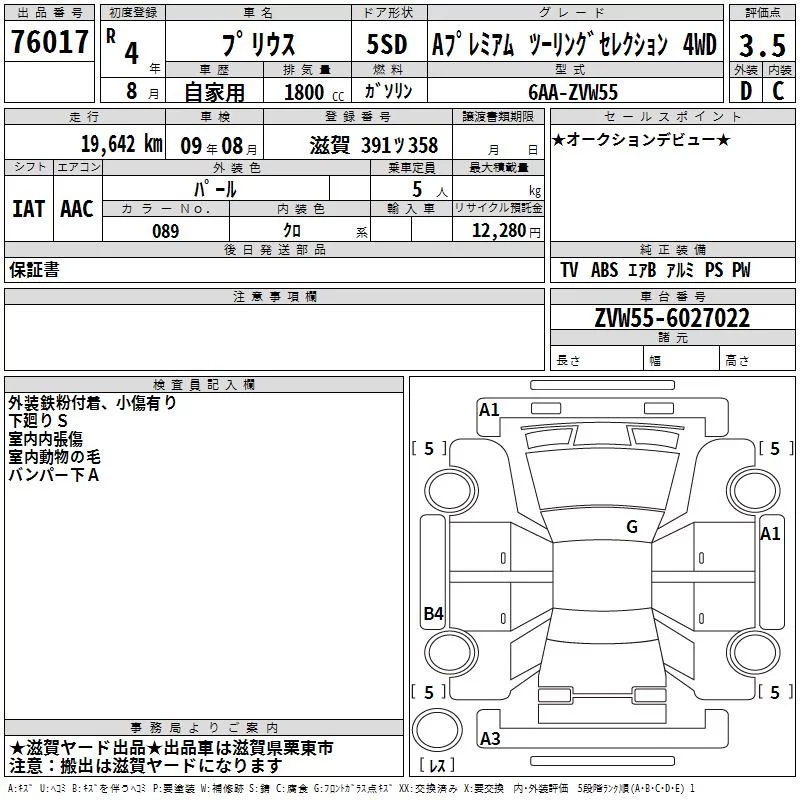Screen dimensions: 800x800
Task: Select the 高さ dimension field
Action: (757, 360)
